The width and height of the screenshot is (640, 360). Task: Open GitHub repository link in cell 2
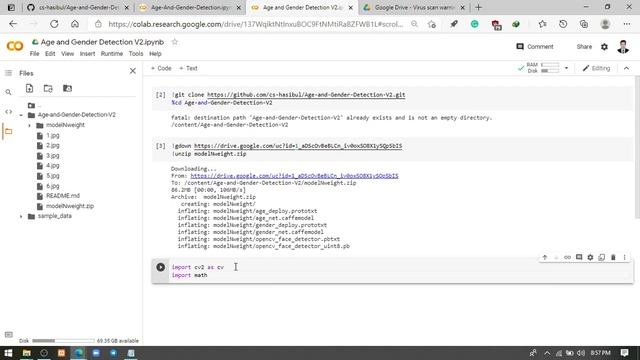click(x=306, y=95)
